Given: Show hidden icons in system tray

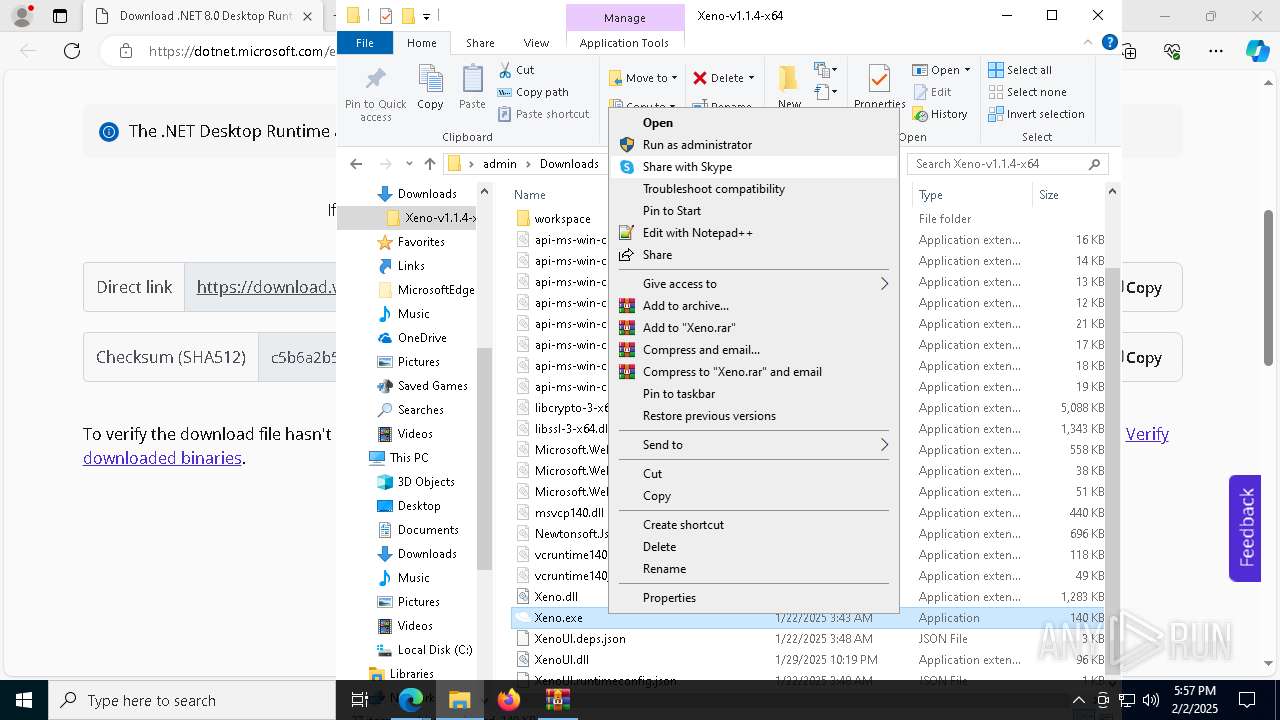Looking at the screenshot, I should point(1078,700).
